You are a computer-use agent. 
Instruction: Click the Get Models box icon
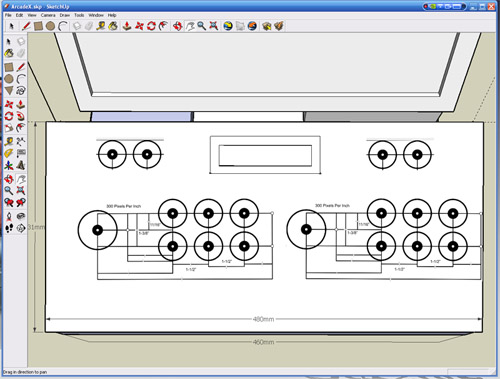click(266, 26)
